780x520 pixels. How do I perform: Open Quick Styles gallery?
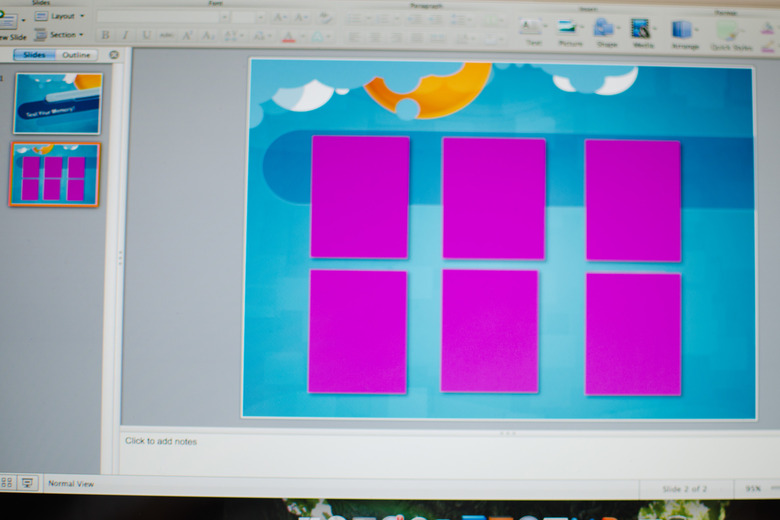point(729,32)
